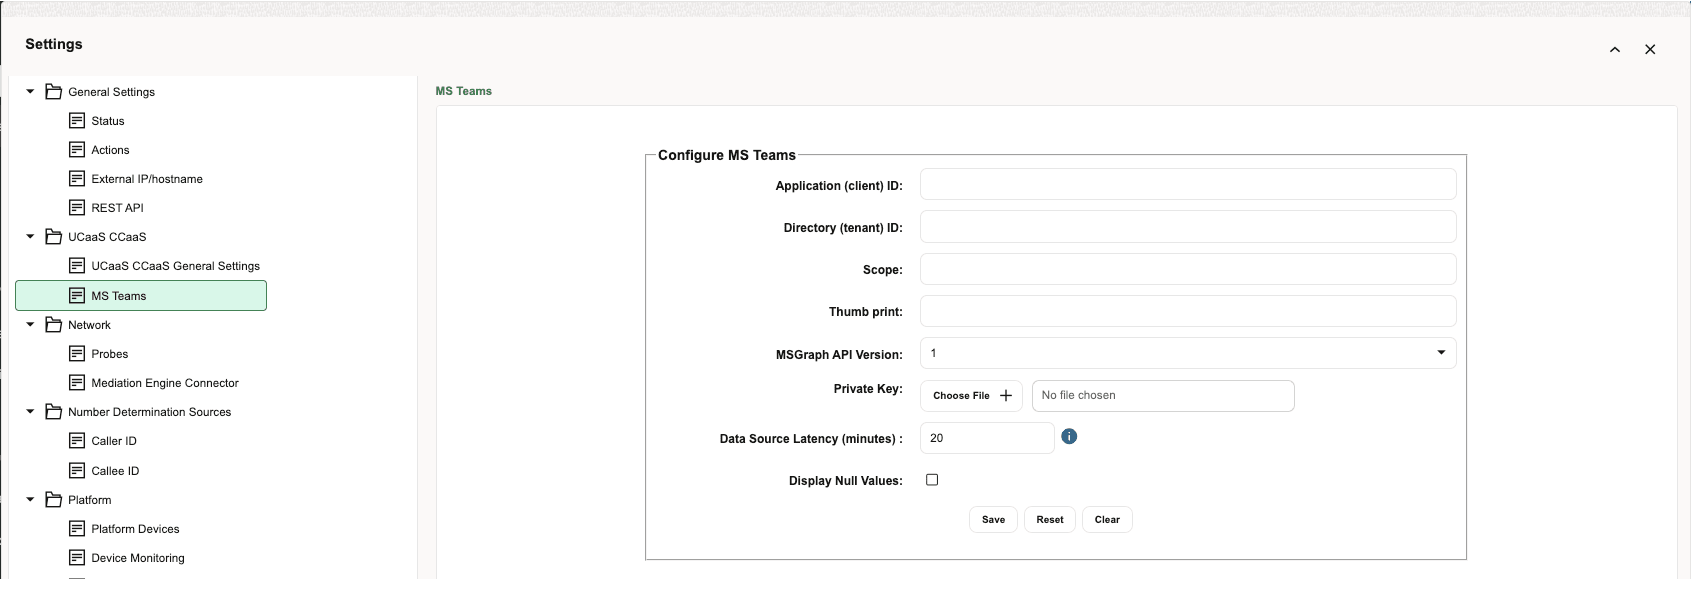Select REST API in the tree

point(117,208)
